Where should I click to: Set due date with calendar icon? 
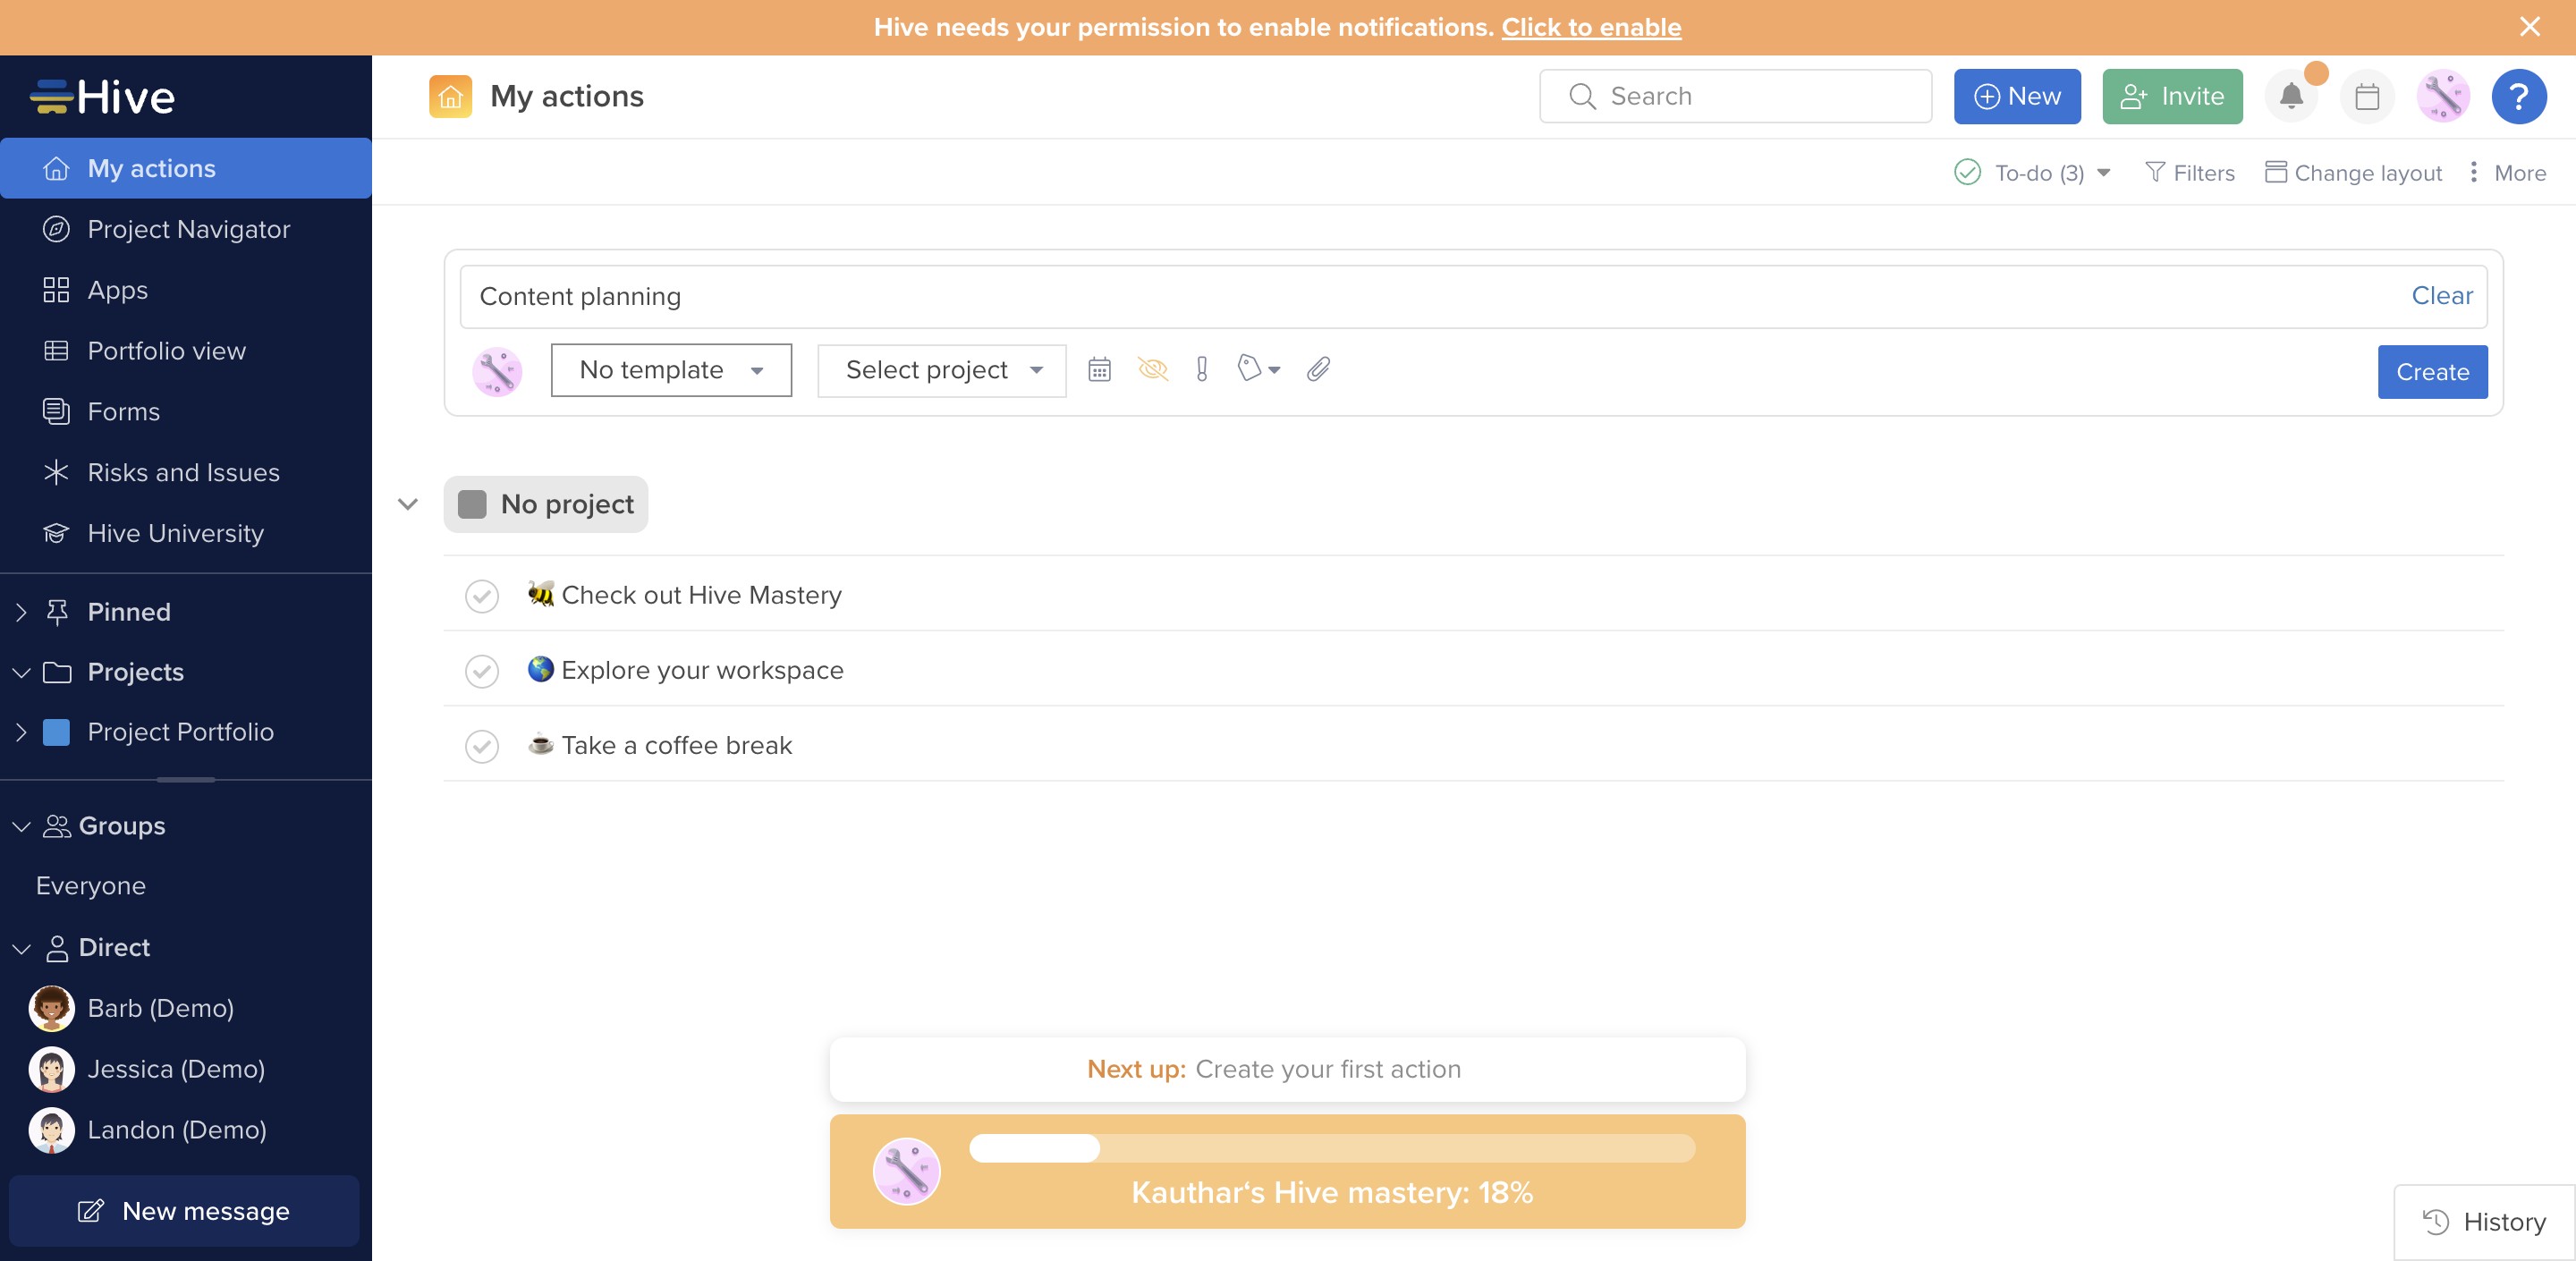pyautogui.click(x=1099, y=370)
